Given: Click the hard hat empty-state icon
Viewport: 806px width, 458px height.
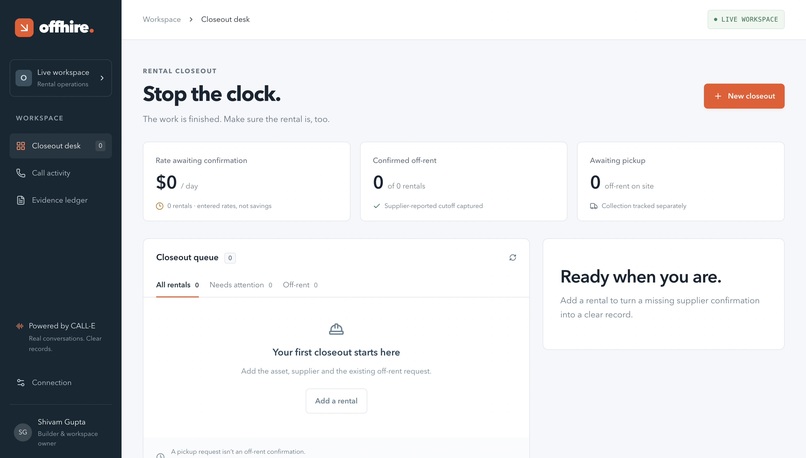Looking at the screenshot, I should point(336,329).
